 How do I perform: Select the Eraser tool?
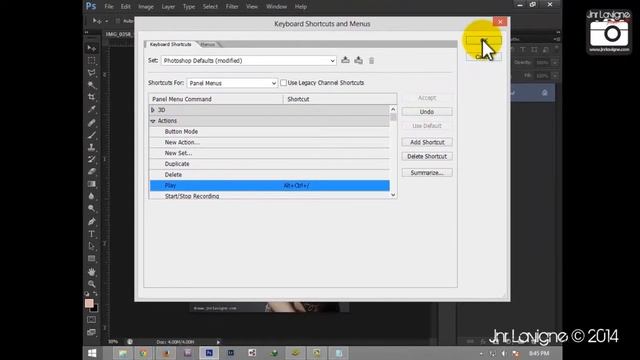pos(92,171)
